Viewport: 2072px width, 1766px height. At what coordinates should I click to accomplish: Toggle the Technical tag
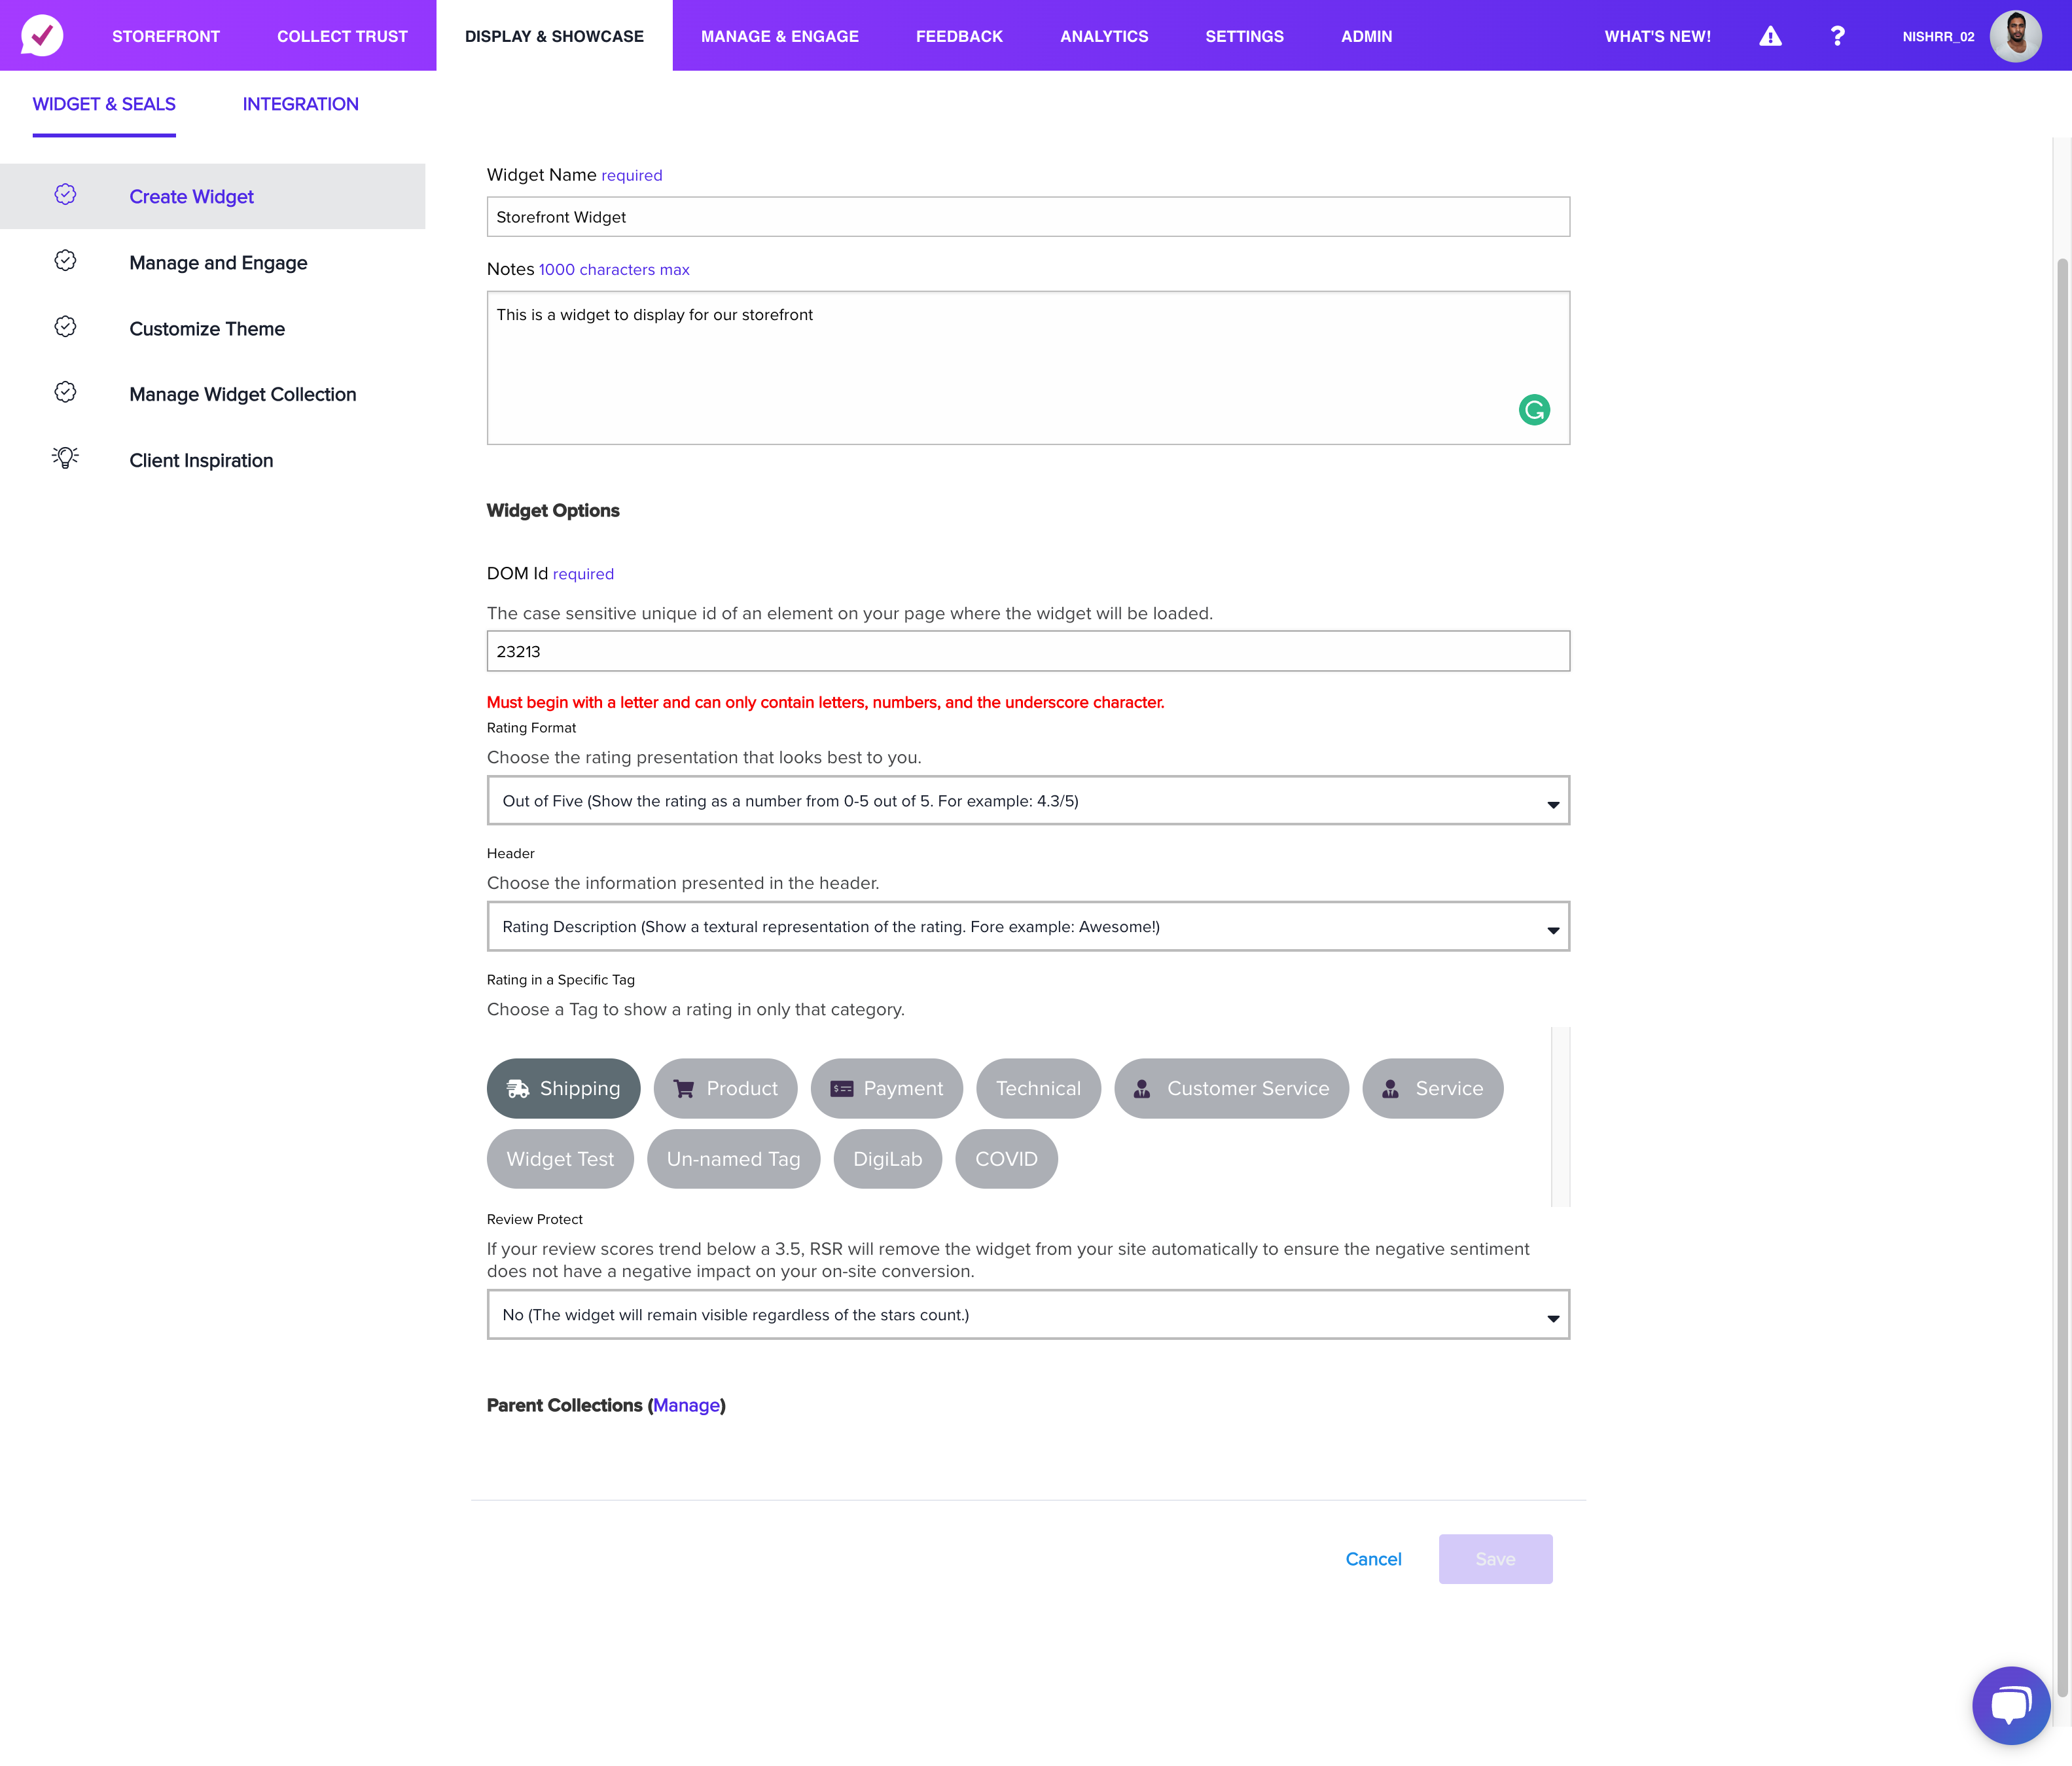click(x=1039, y=1088)
